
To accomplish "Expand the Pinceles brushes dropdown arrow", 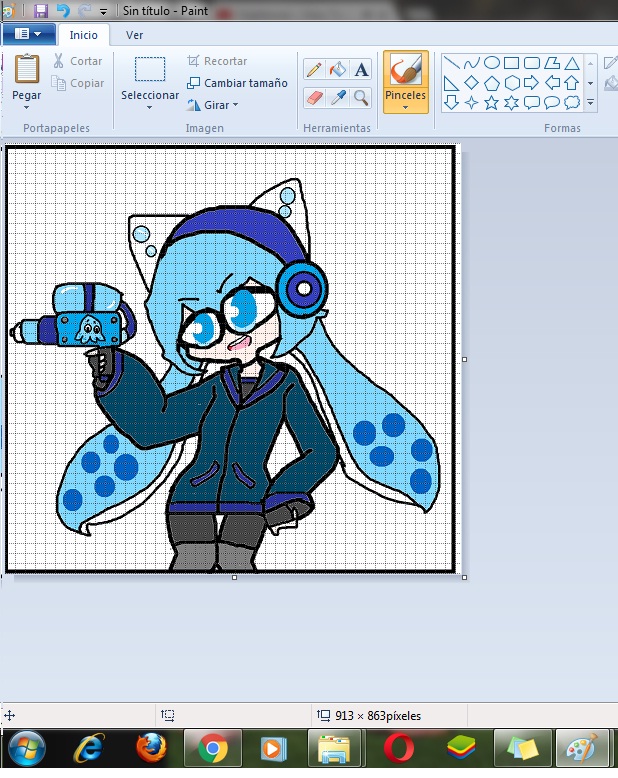I will pyautogui.click(x=405, y=107).
